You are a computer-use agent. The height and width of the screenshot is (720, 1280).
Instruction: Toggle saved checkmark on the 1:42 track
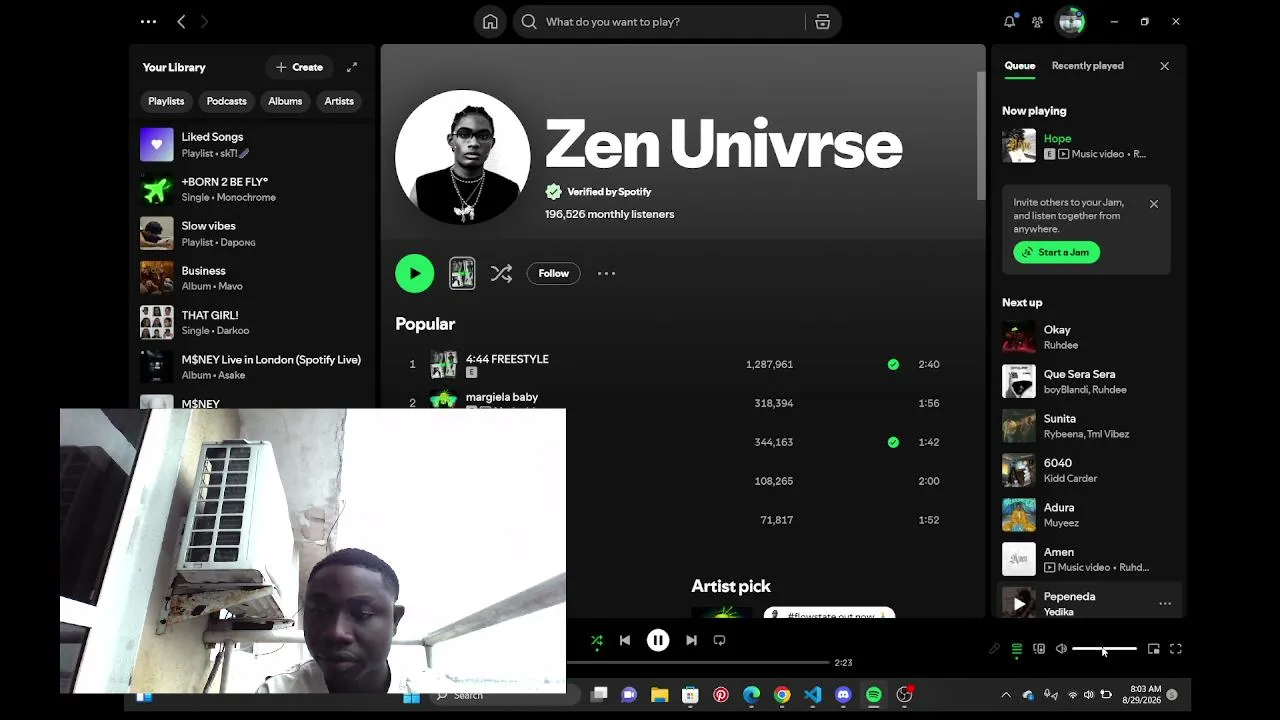point(893,442)
